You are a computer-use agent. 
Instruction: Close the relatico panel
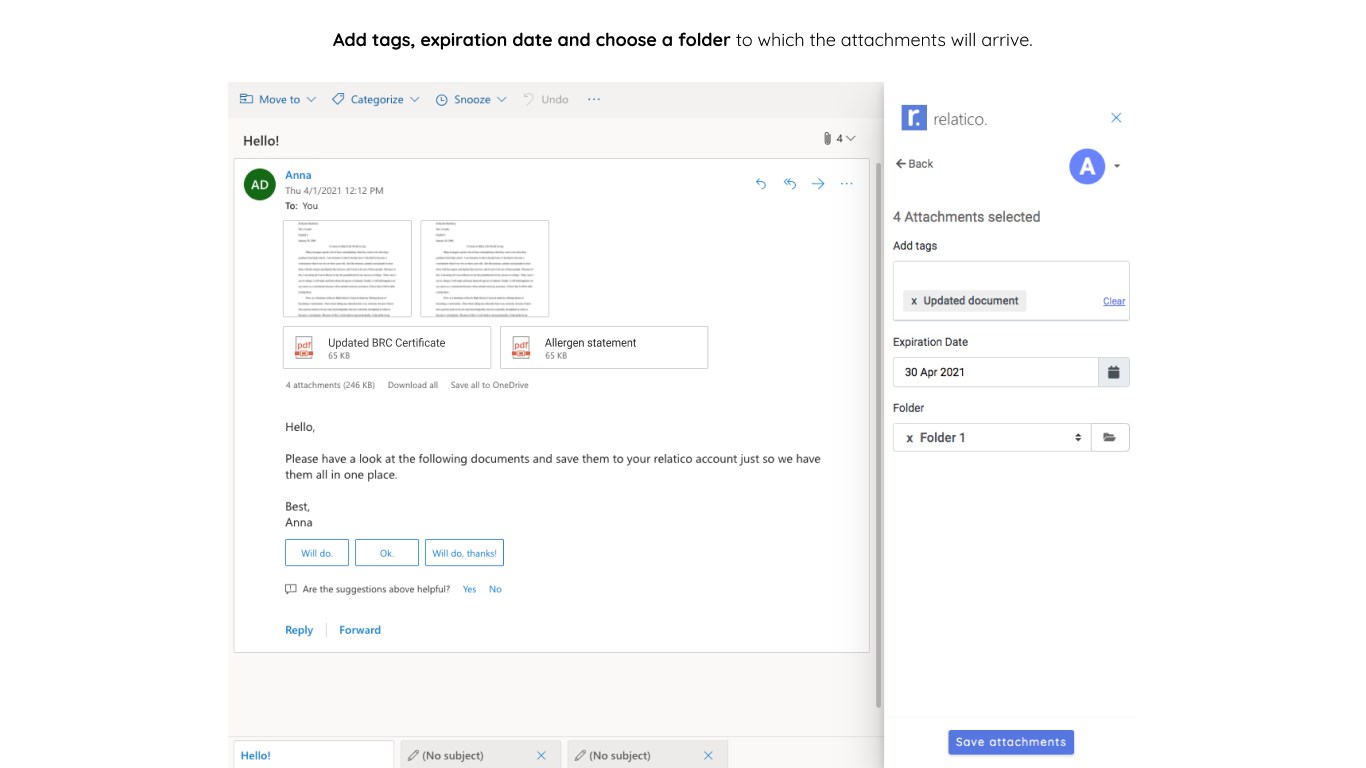(1117, 118)
